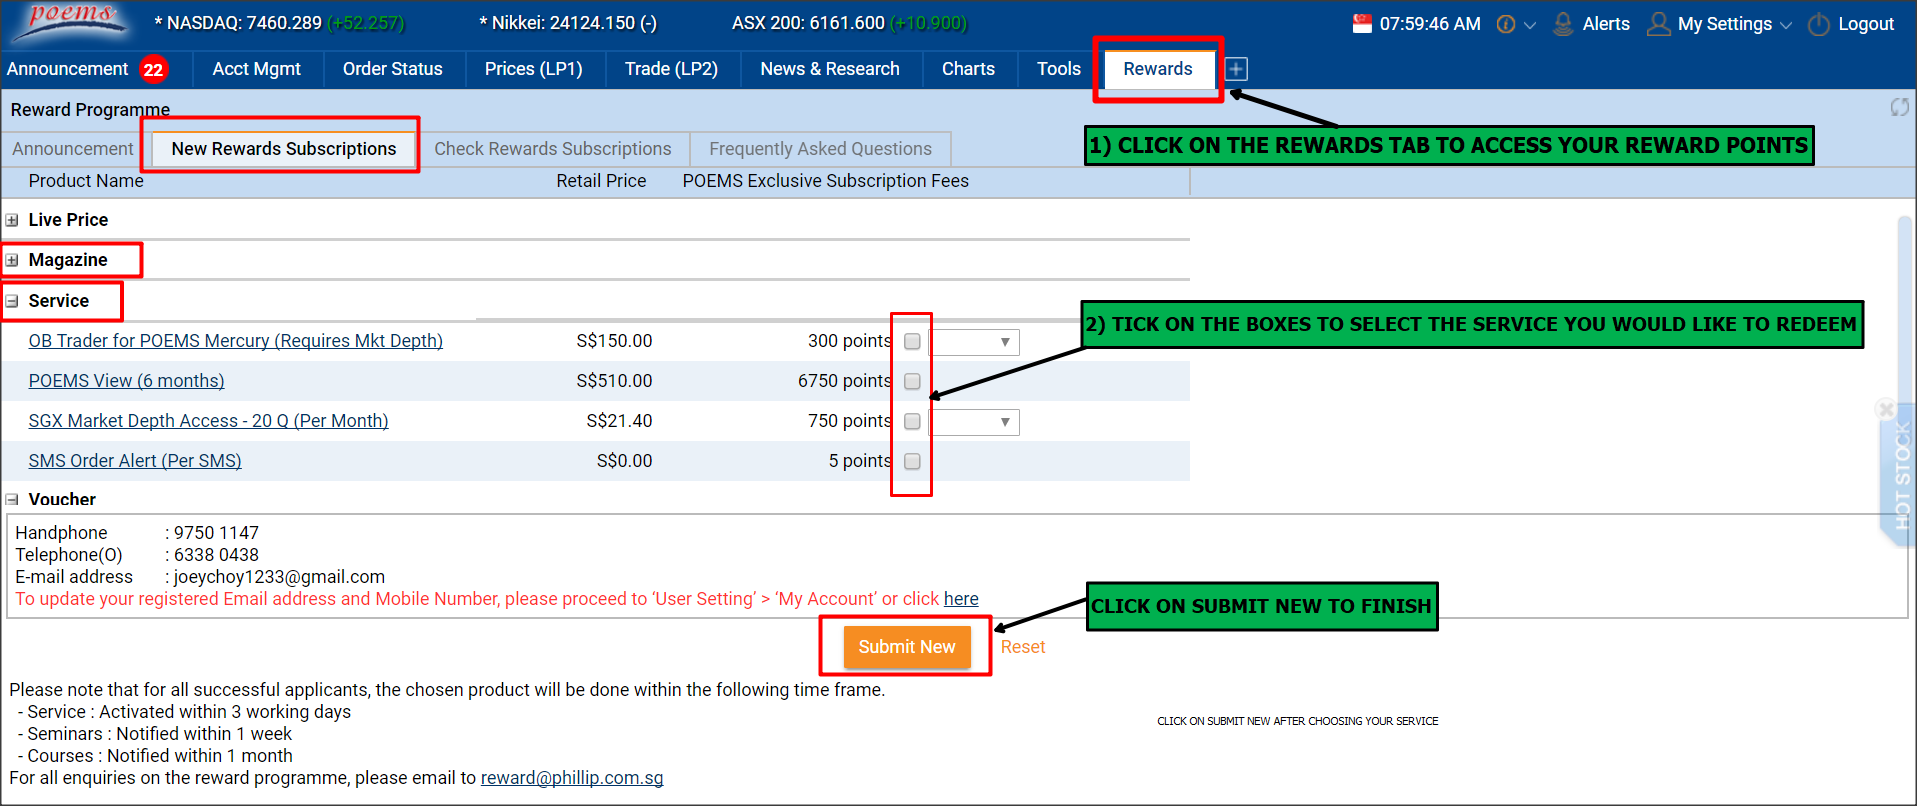
Task: Click the reward@phillip.com.sg email link
Action: click(572, 778)
